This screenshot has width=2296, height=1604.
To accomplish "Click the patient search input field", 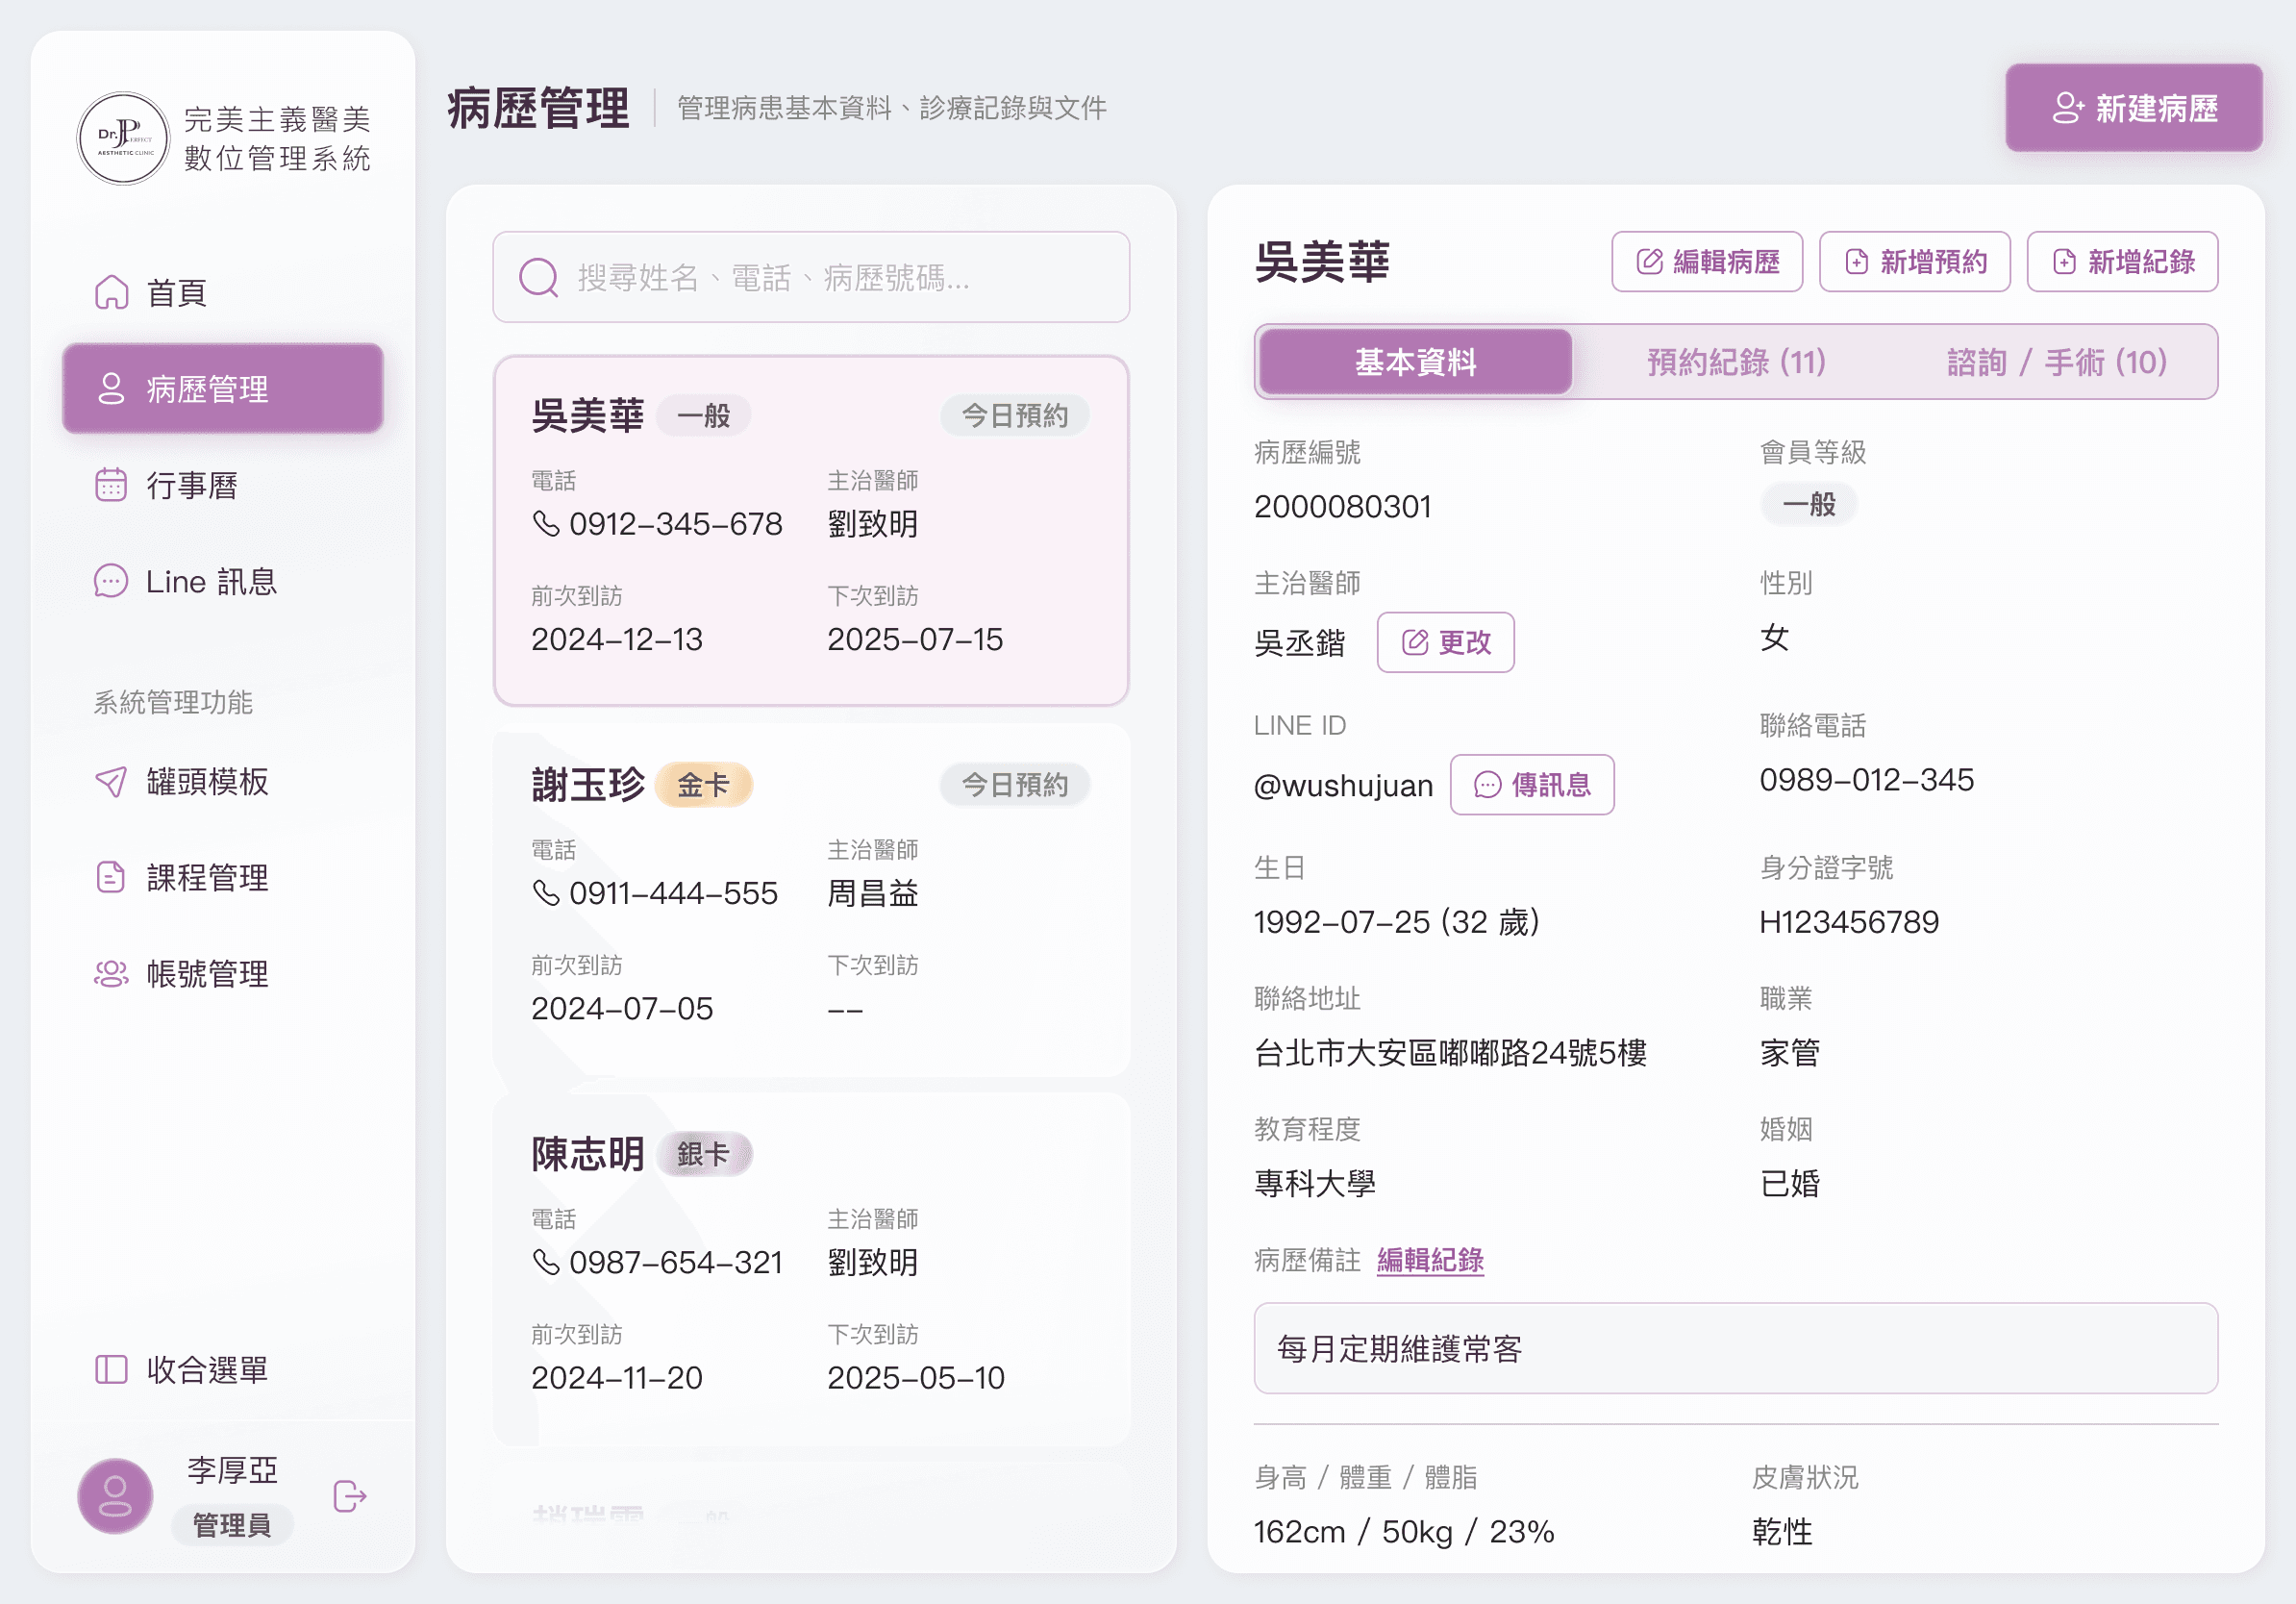I will pyautogui.click(x=830, y=277).
